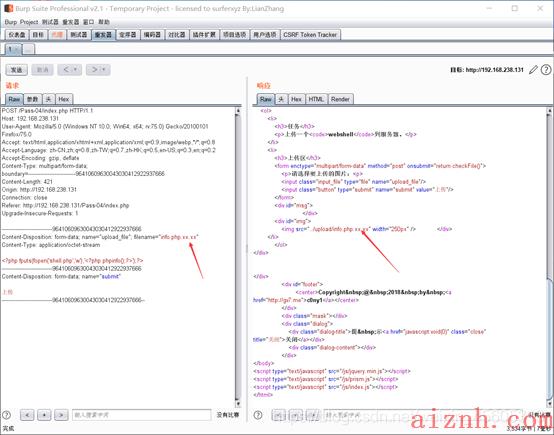Open the 插件扩展 tab
Image resolution: width=554 pixels, height=435 pixels.
point(204,35)
